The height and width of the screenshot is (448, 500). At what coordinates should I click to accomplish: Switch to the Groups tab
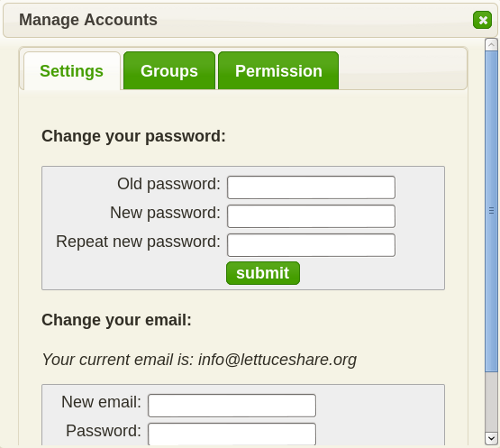[169, 71]
